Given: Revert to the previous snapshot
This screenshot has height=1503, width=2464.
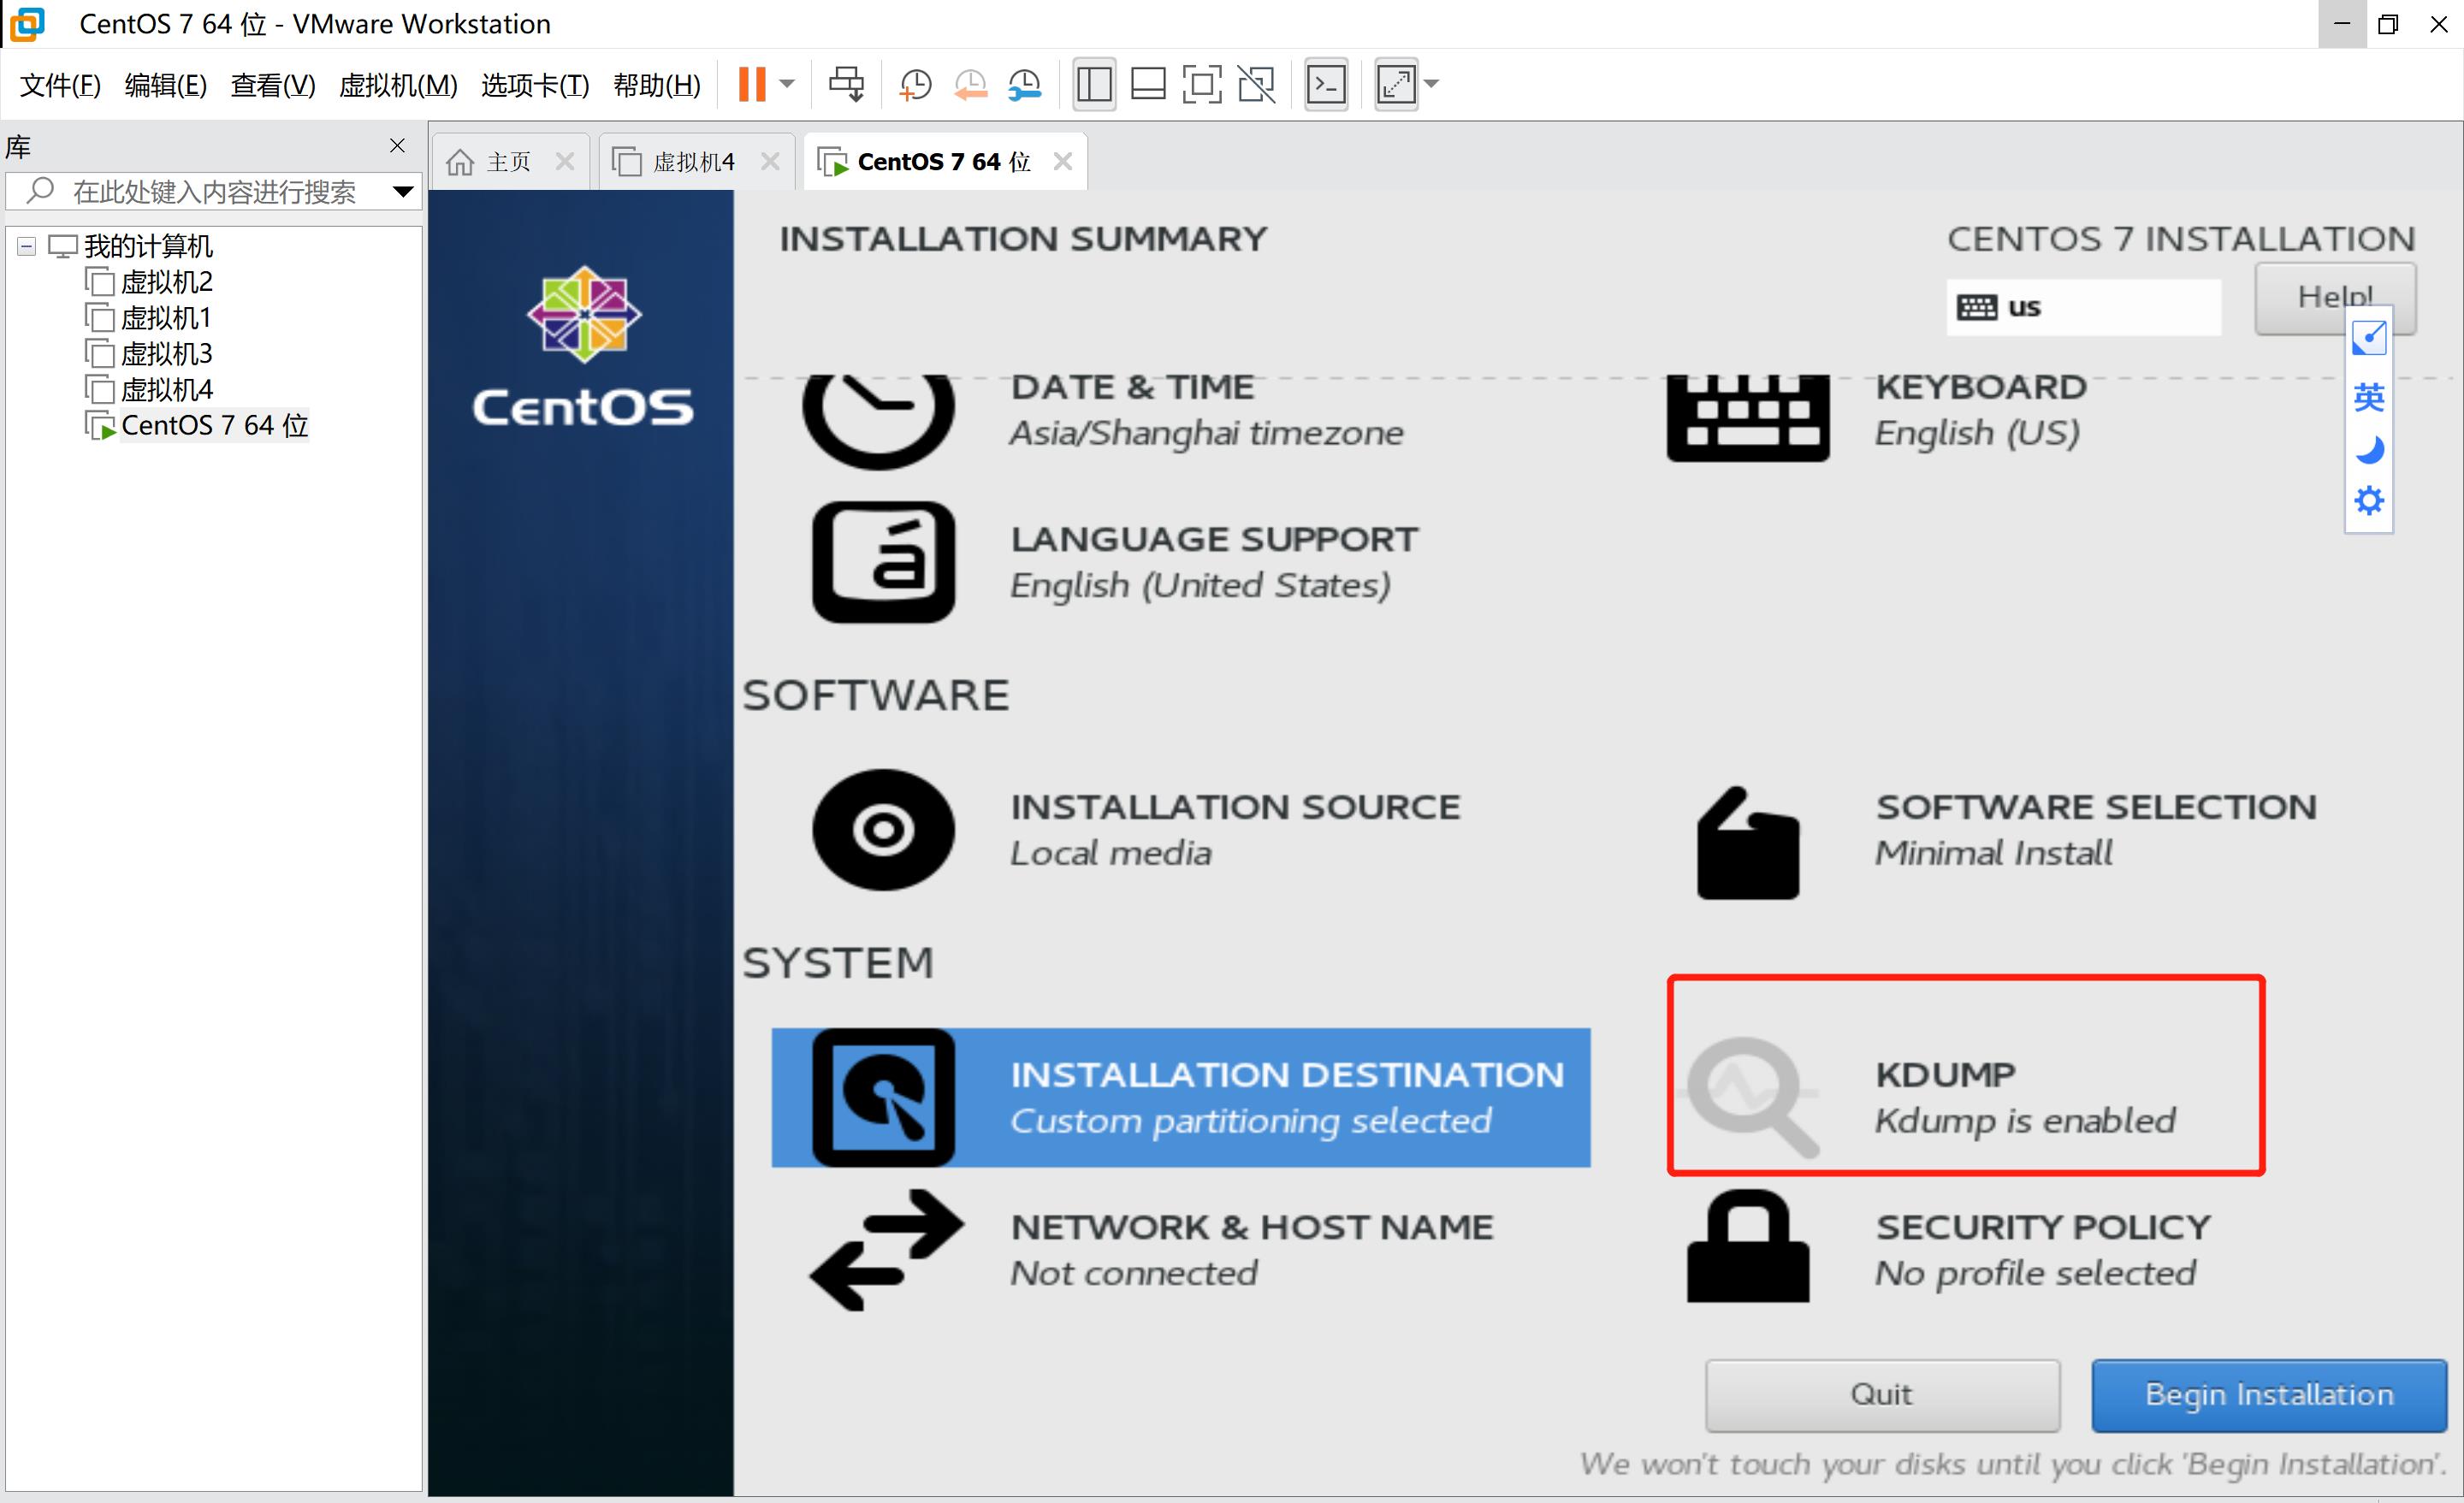Looking at the screenshot, I should point(970,84).
